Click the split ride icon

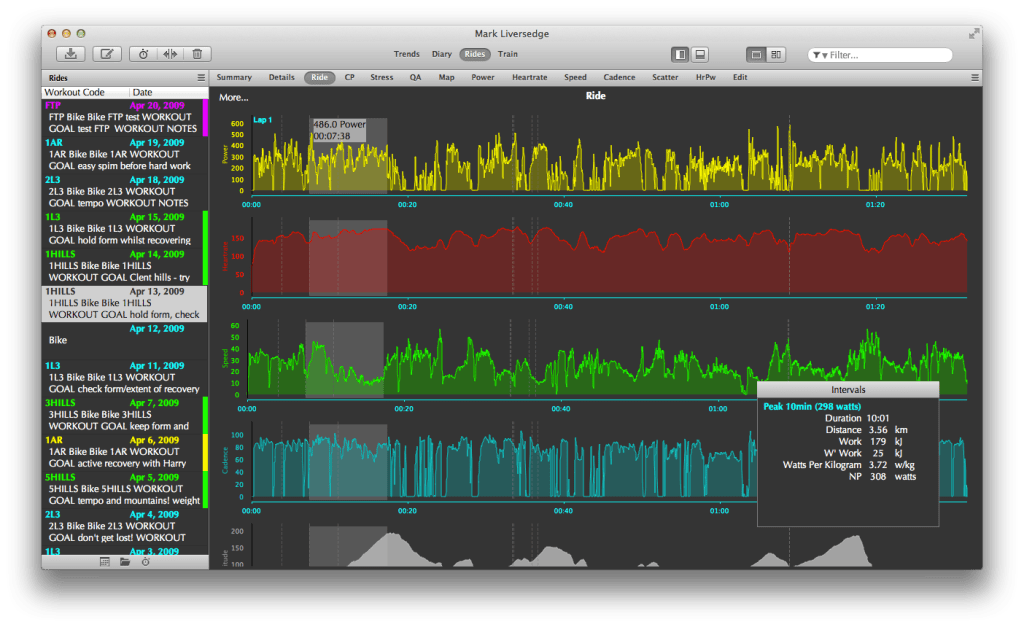click(170, 54)
